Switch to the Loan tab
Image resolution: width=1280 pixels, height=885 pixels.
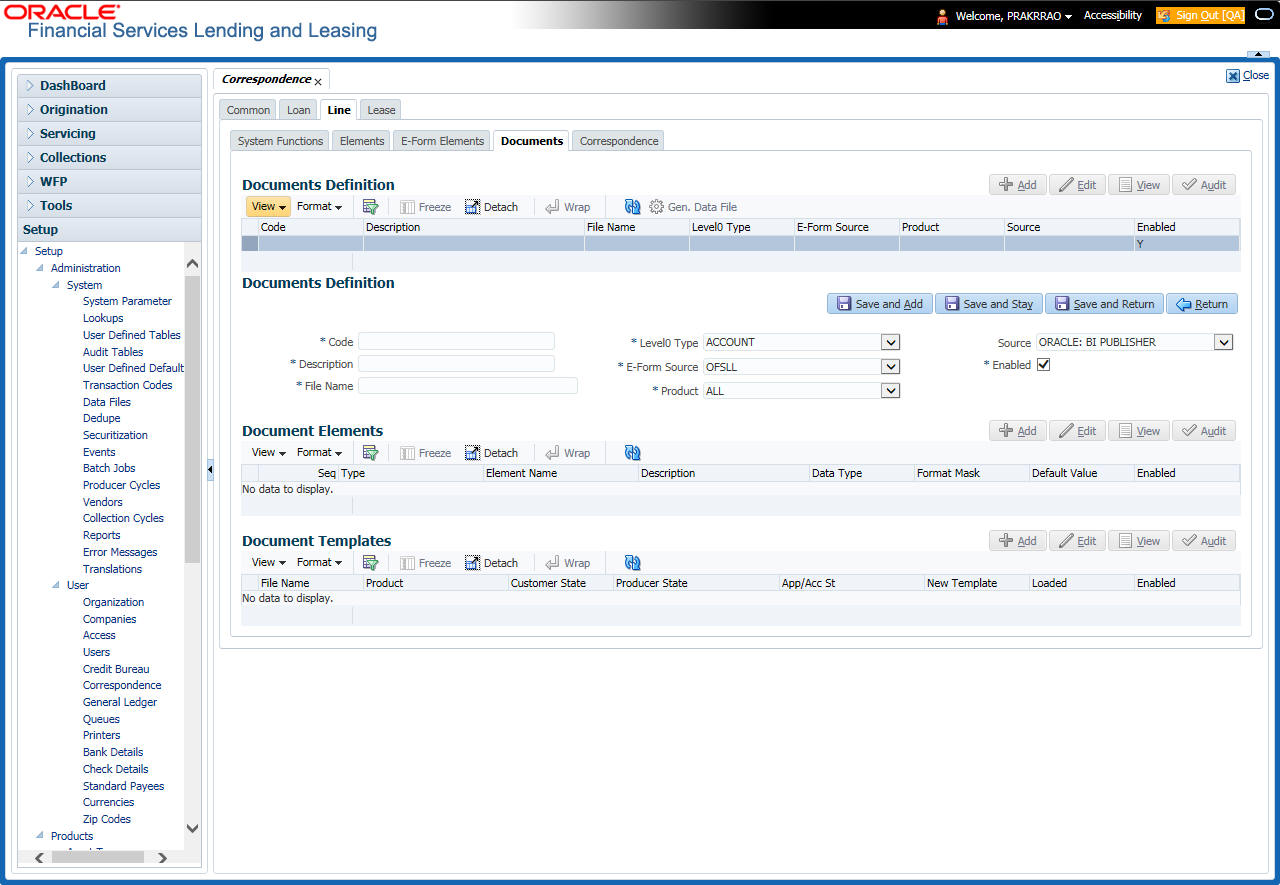click(x=299, y=110)
